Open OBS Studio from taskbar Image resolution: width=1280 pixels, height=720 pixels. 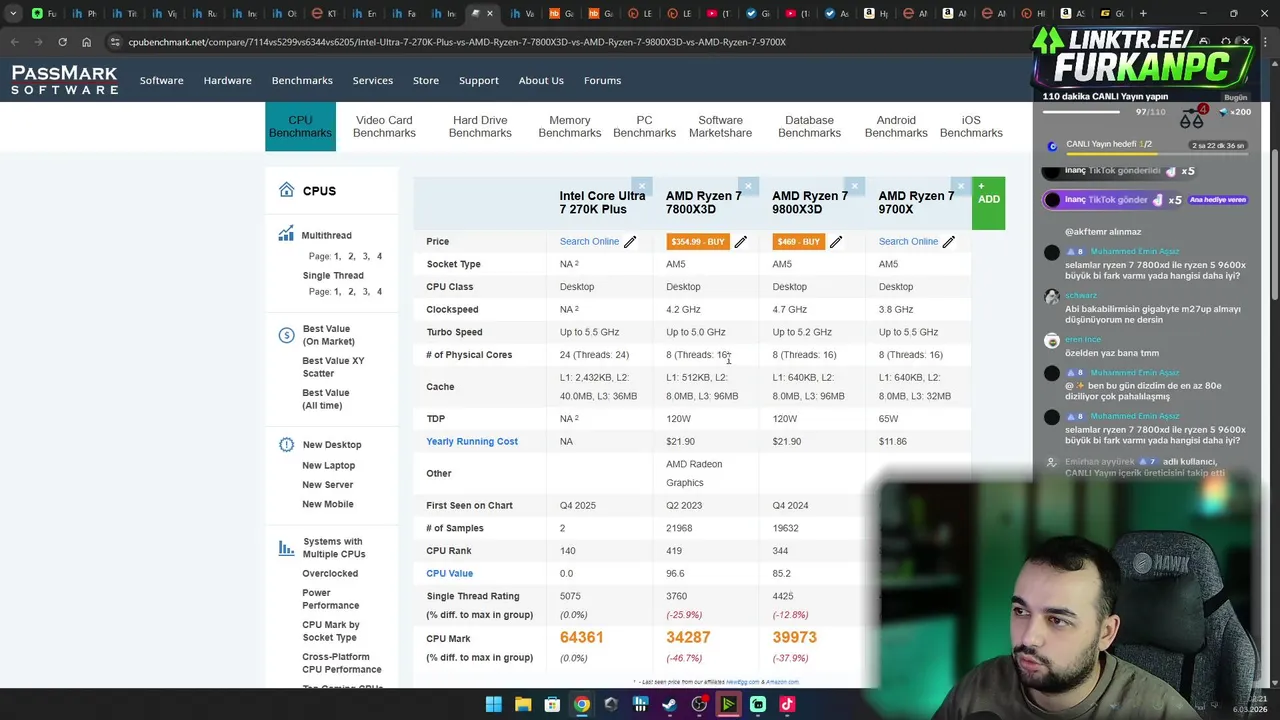pos(699,704)
